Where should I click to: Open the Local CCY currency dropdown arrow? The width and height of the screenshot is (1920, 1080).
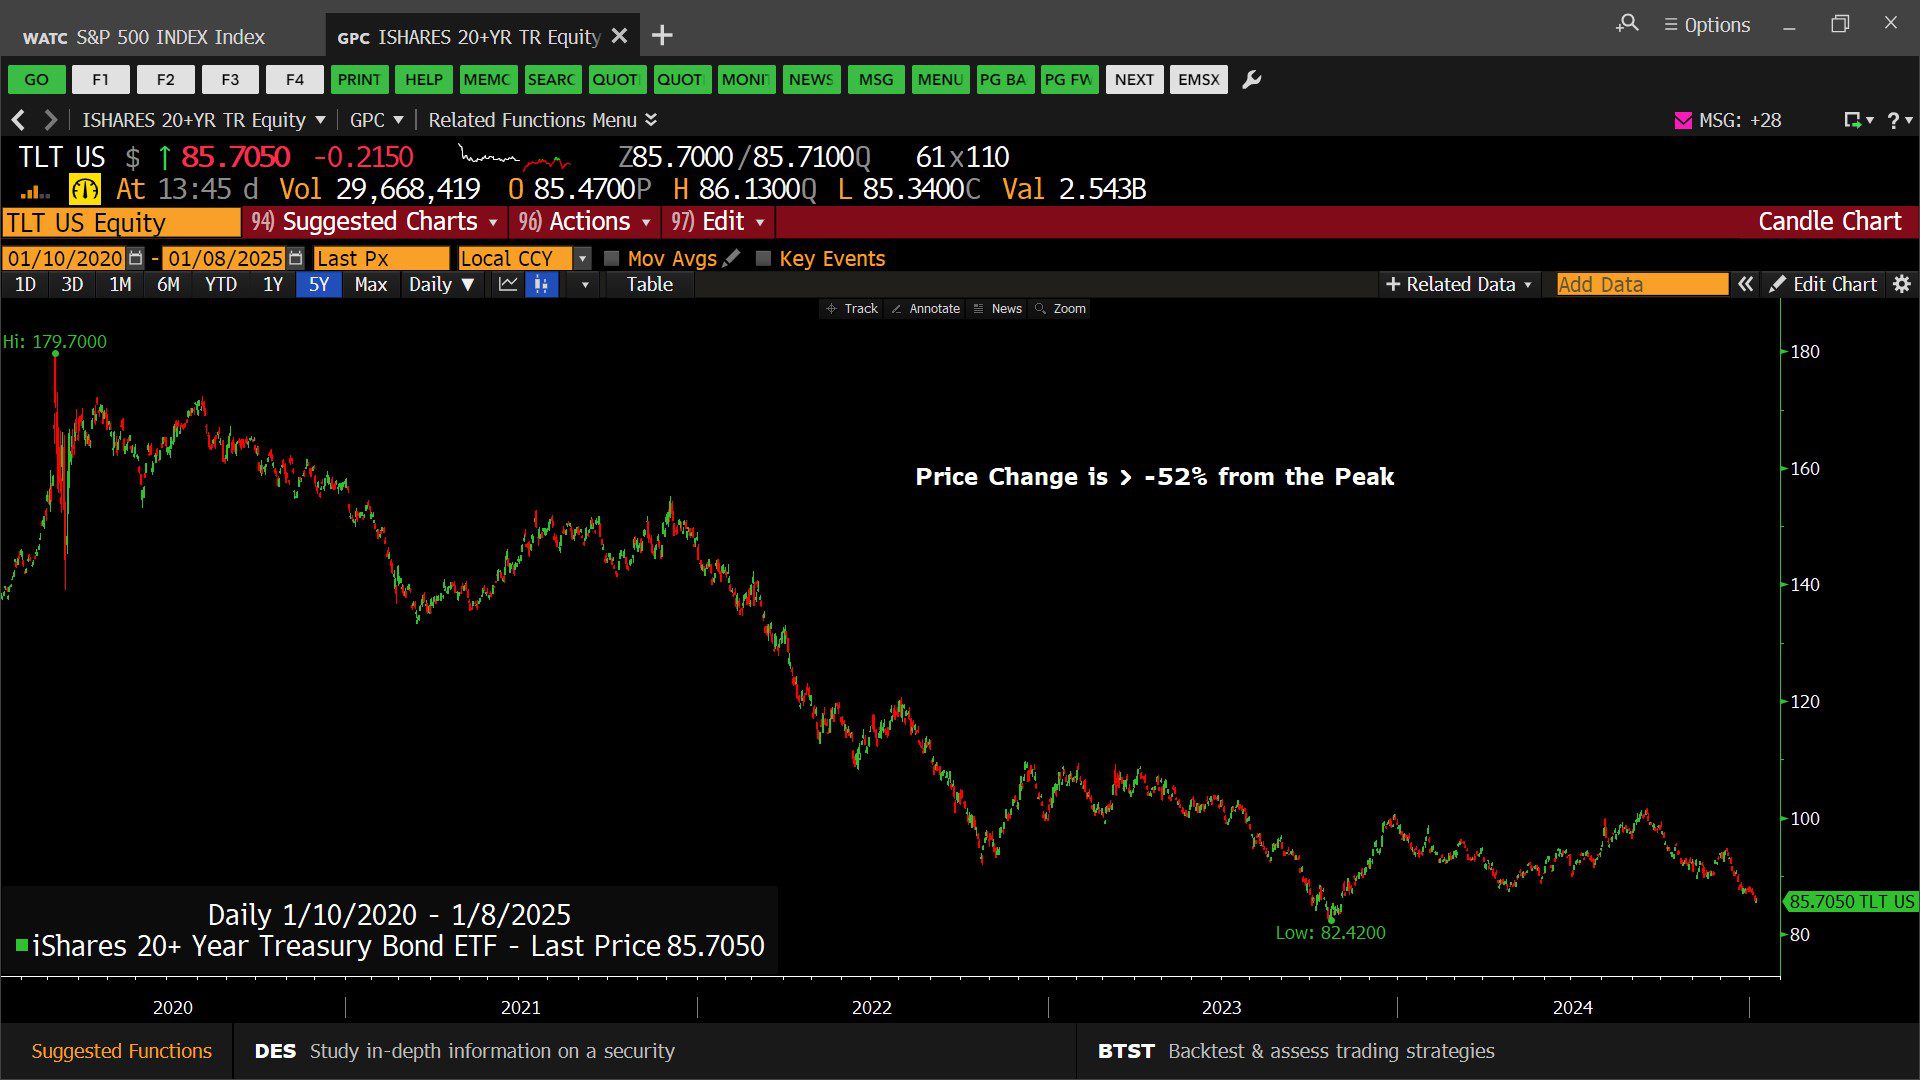tap(583, 258)
